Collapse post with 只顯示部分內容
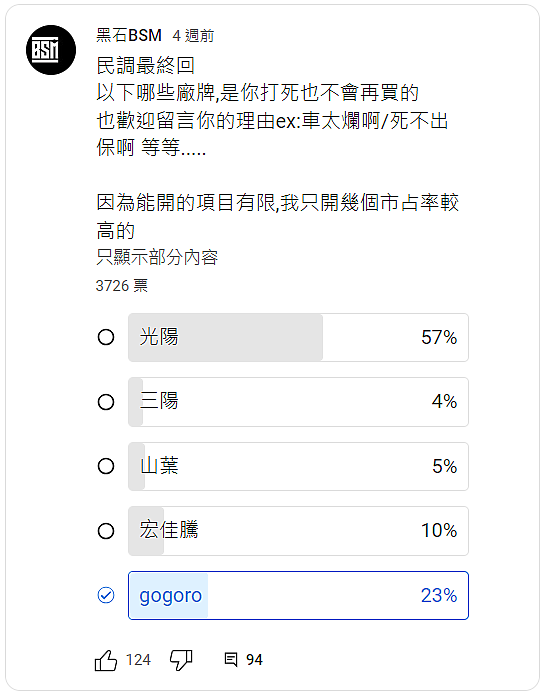Image resolution: width=546 pixels, height=699 pixels. coord(157,257)
